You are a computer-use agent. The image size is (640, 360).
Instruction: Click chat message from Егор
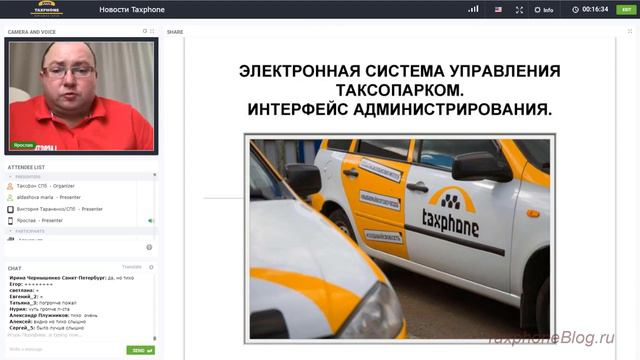31,284
